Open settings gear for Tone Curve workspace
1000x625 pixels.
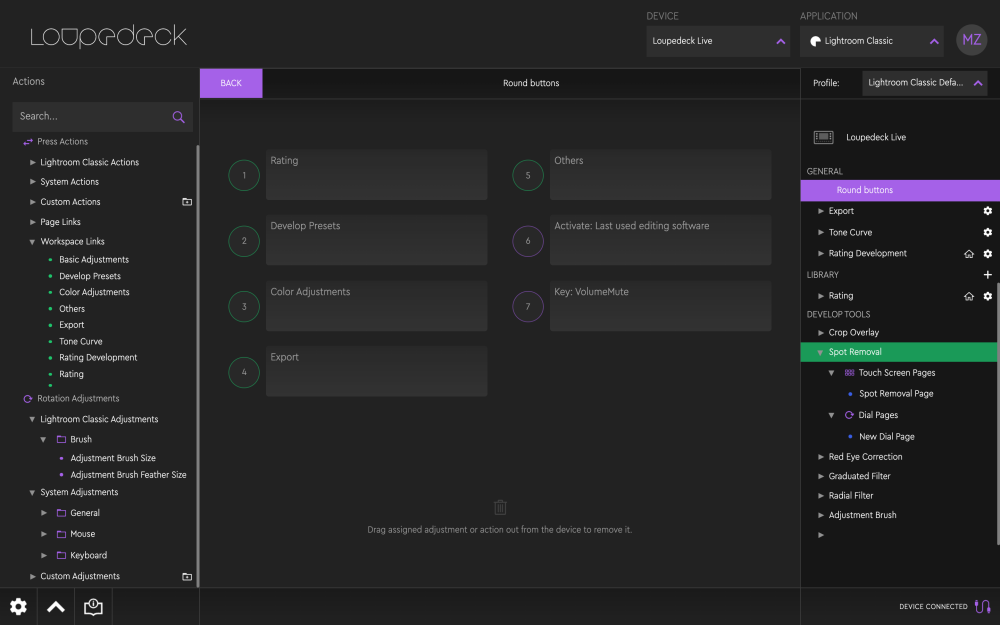click(987, 232)
